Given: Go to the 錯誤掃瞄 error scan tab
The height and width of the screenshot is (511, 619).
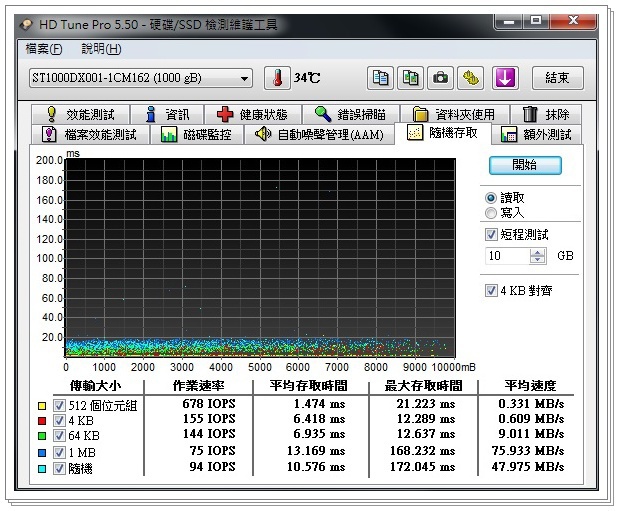Looking at the screenshot, I should [x=351, y=115].
